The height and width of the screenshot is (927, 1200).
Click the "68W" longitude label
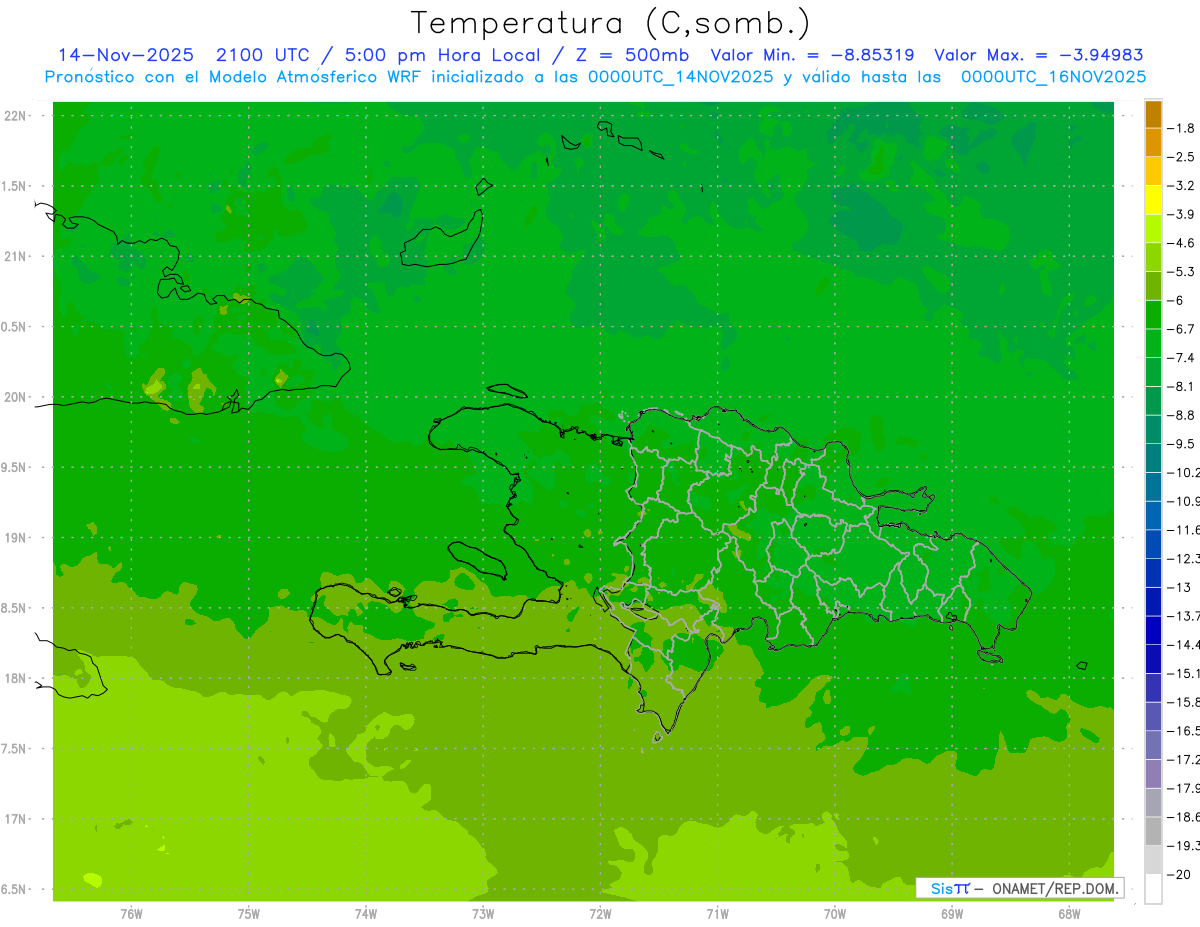1068,913
